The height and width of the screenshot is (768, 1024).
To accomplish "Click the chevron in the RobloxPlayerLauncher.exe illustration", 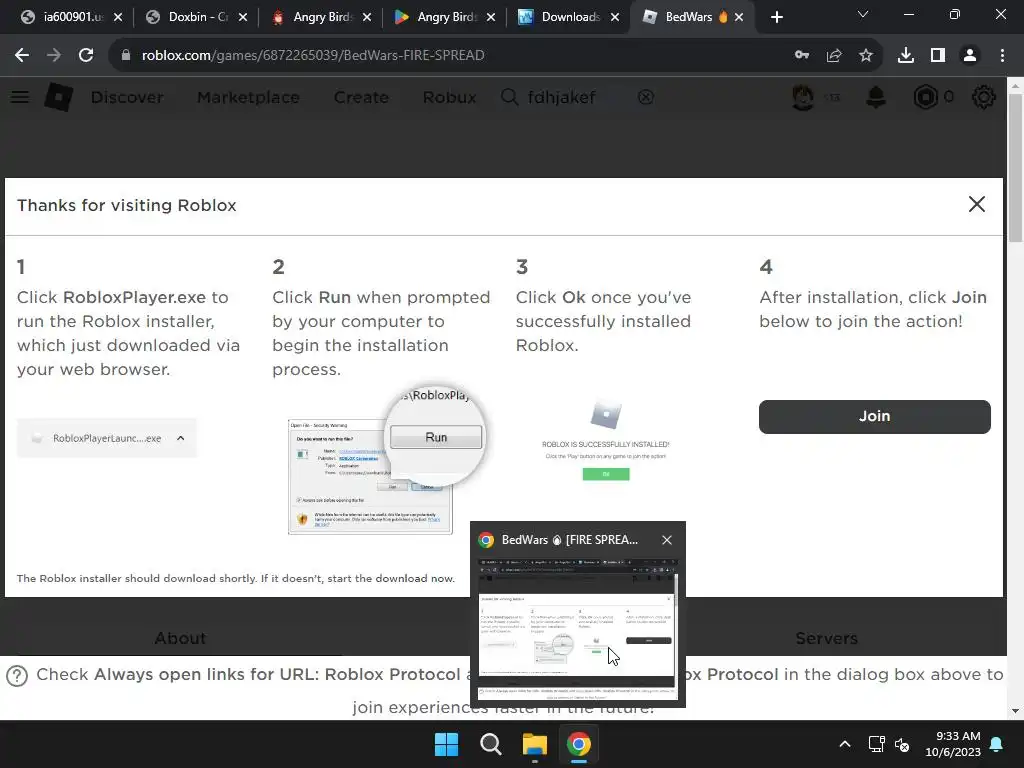I will (181, 438).
